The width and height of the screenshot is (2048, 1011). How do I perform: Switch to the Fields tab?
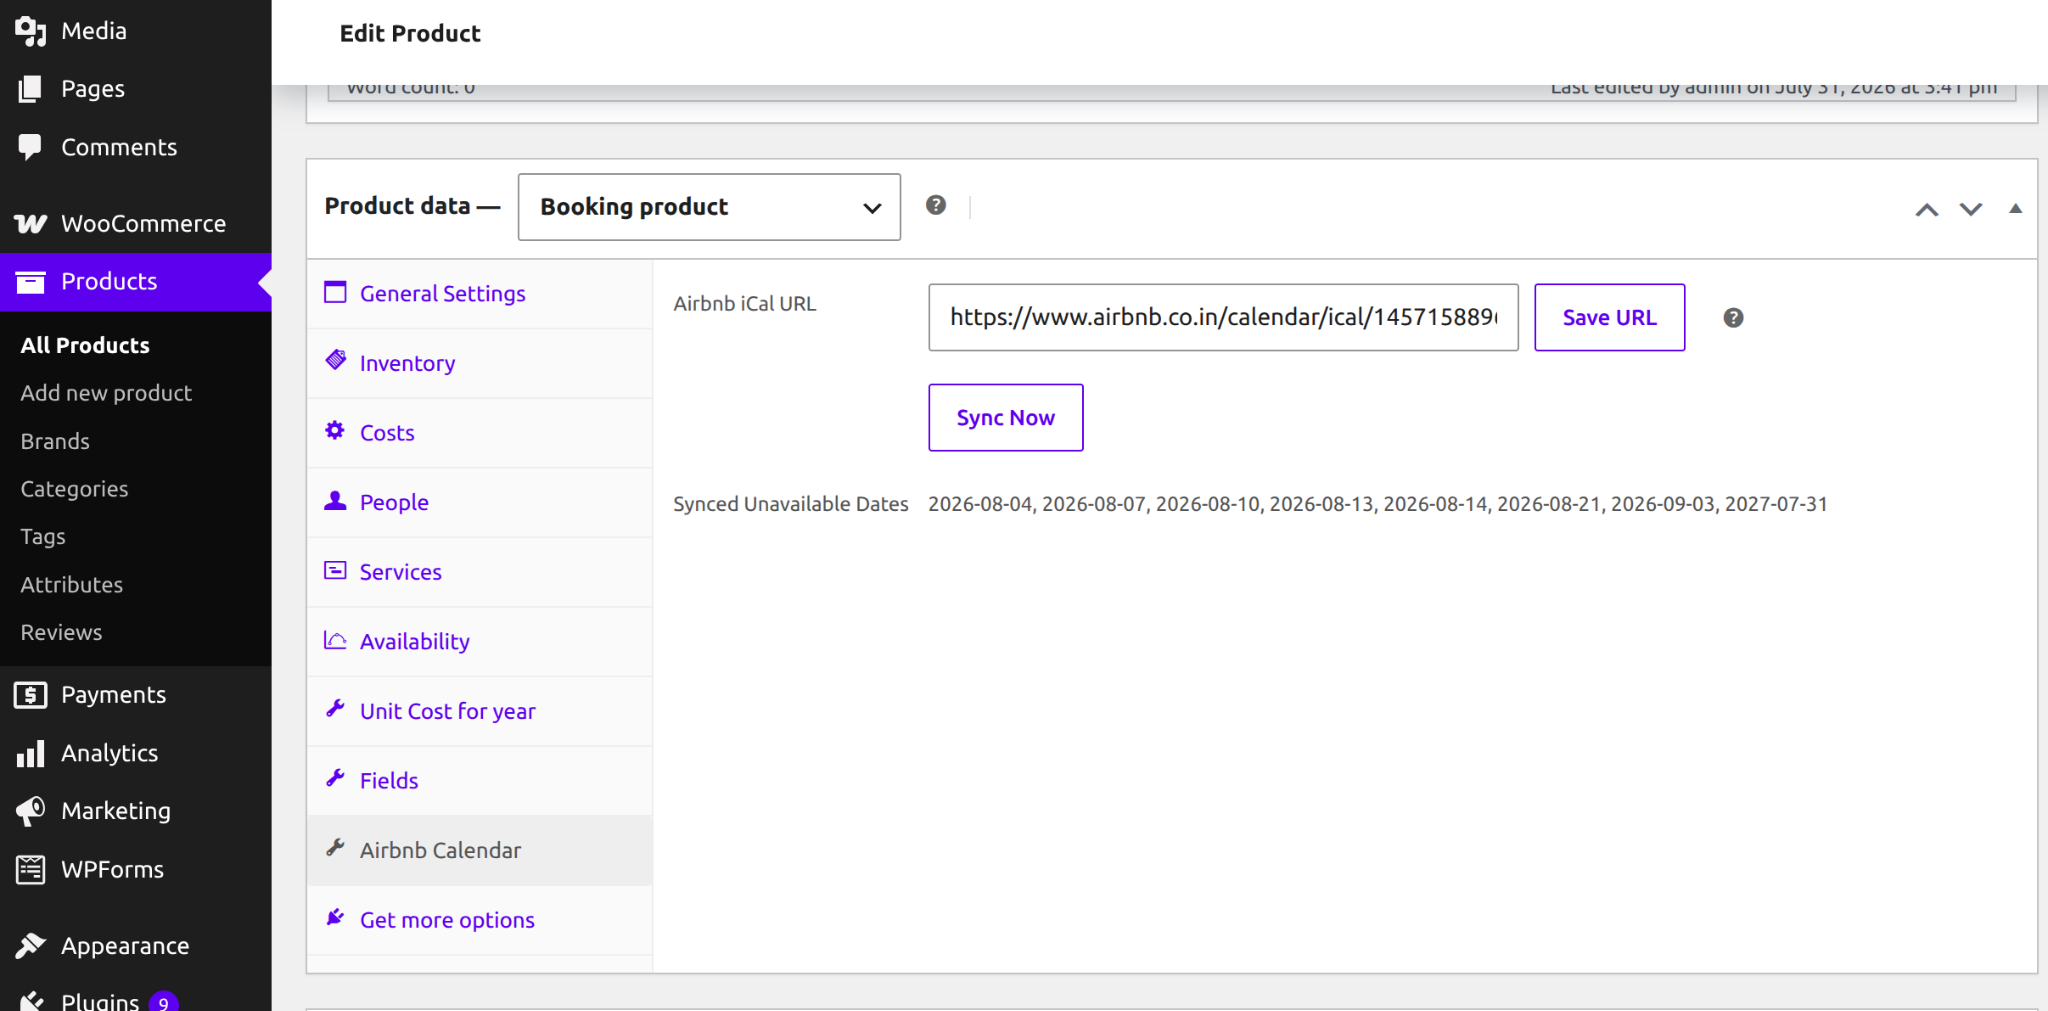pyautogui.click(x=480, y=781)
